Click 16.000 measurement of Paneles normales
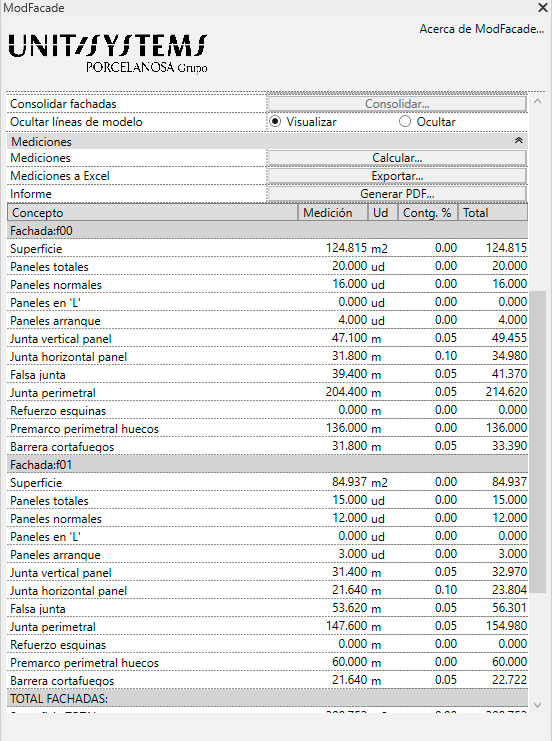Screen dimensions: 552x741 tap(349, 284)
